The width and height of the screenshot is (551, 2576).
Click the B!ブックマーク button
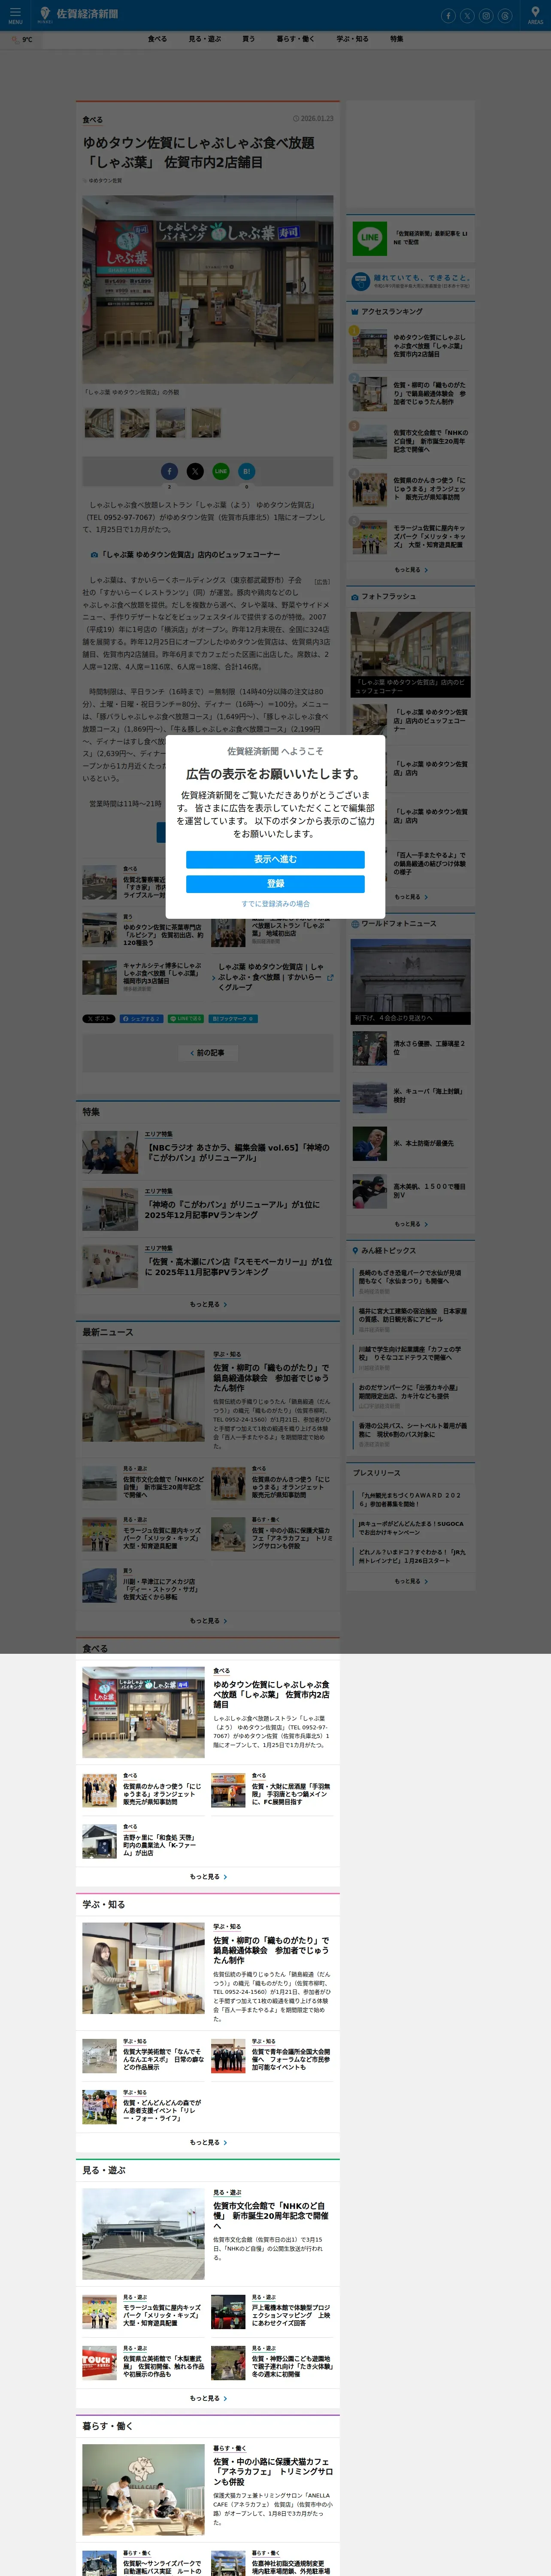click(x=233, y=1019)
